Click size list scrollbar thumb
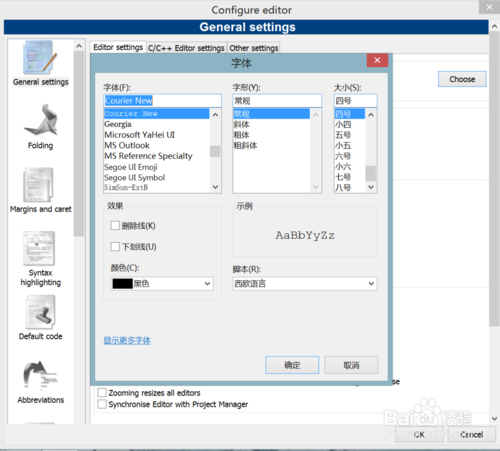 pyautogui.click(x=371, y=173)
